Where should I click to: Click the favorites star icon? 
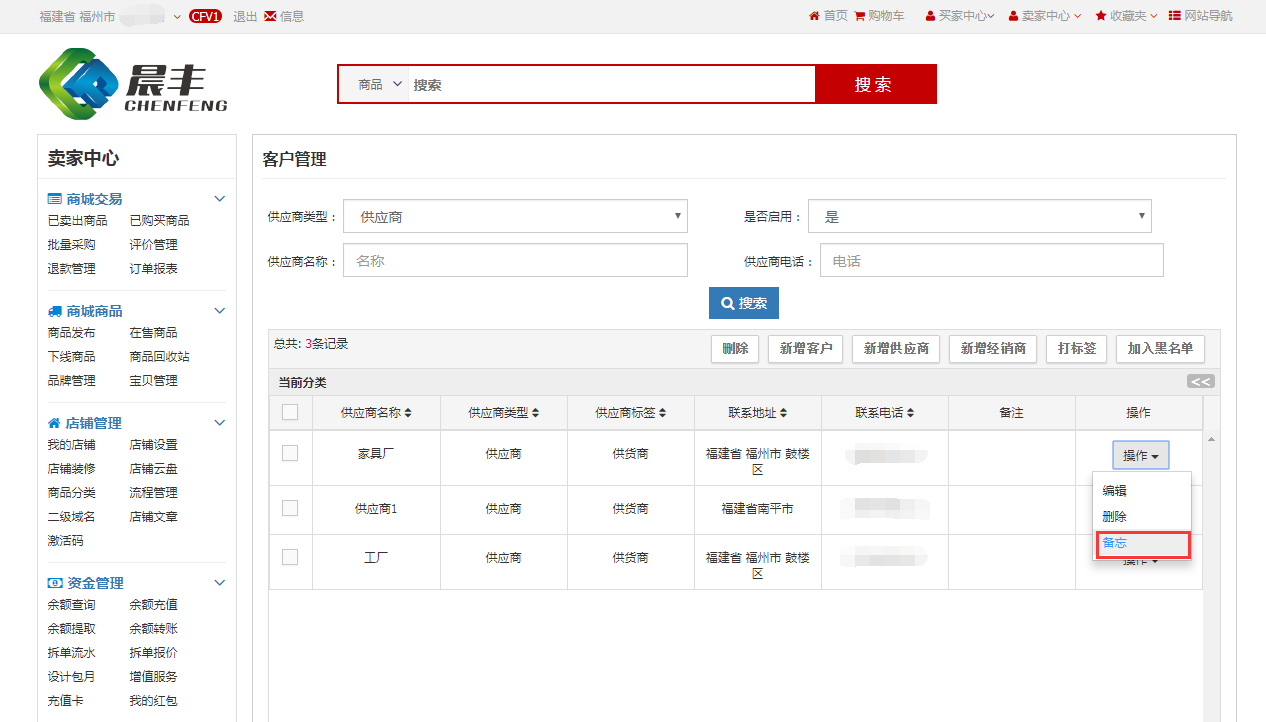(x=1101, y=16)
